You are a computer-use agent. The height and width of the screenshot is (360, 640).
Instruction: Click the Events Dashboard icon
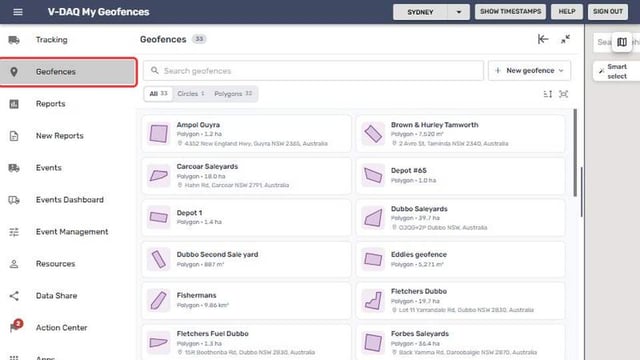coord(14,200)
